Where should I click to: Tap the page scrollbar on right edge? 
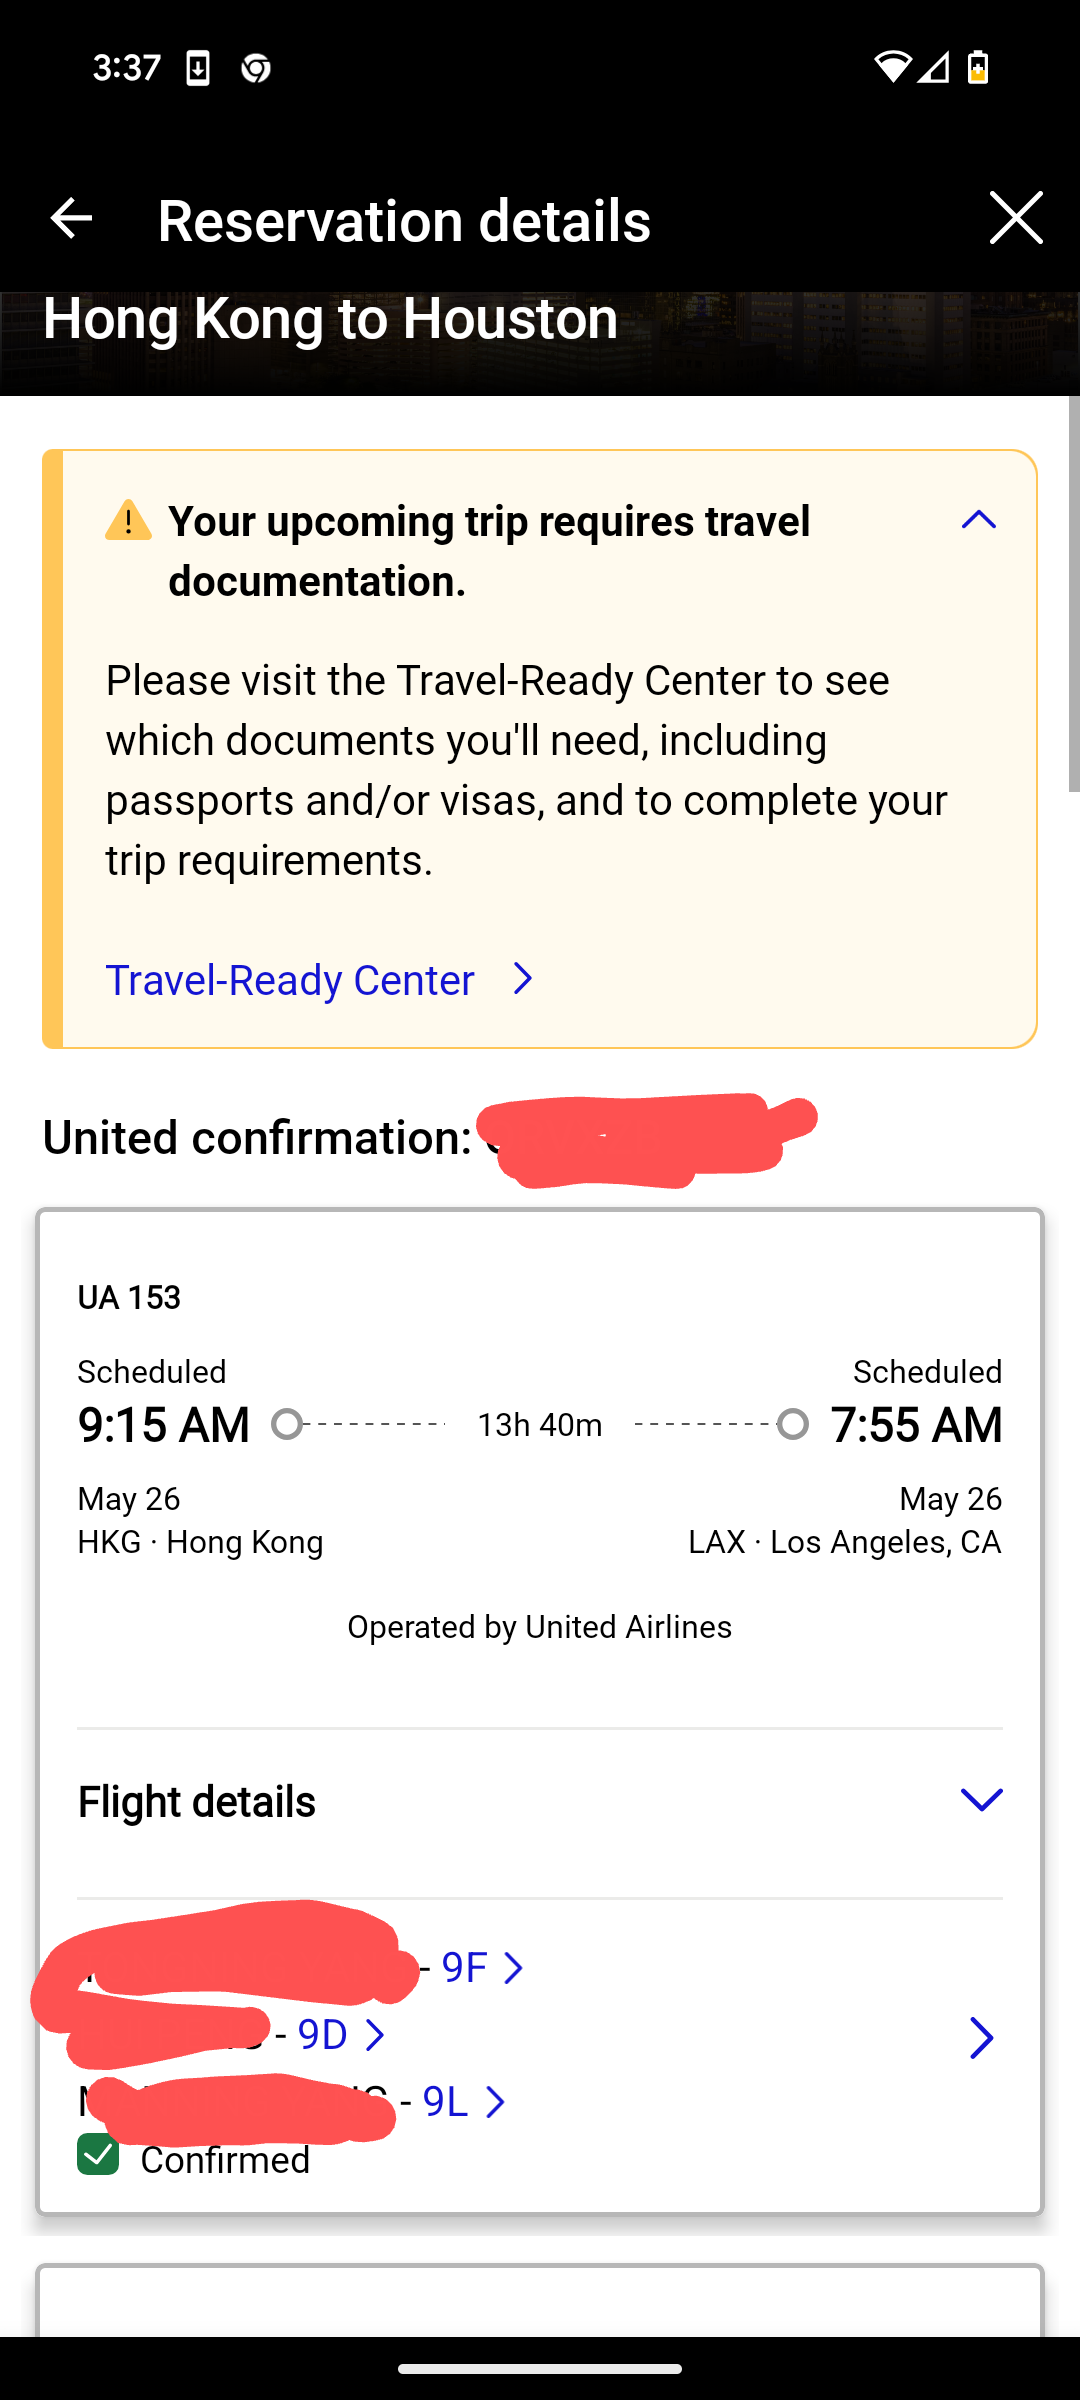[1073, 594]
